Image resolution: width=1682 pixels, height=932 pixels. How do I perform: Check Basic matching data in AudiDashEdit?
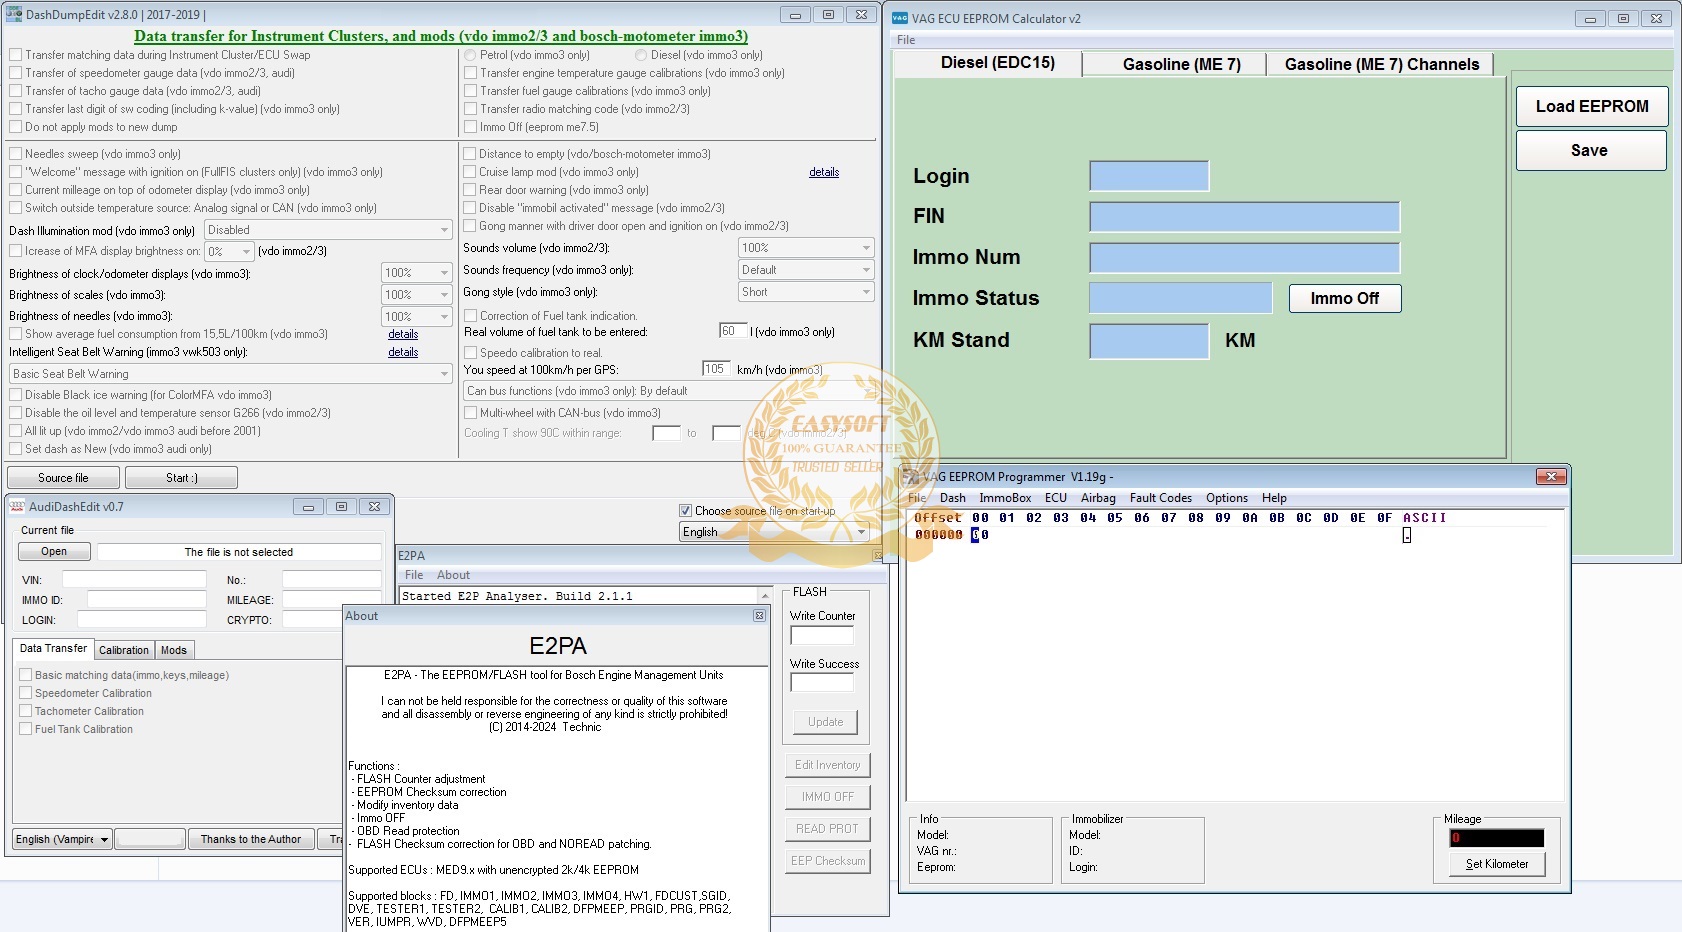tap(26, 675)
